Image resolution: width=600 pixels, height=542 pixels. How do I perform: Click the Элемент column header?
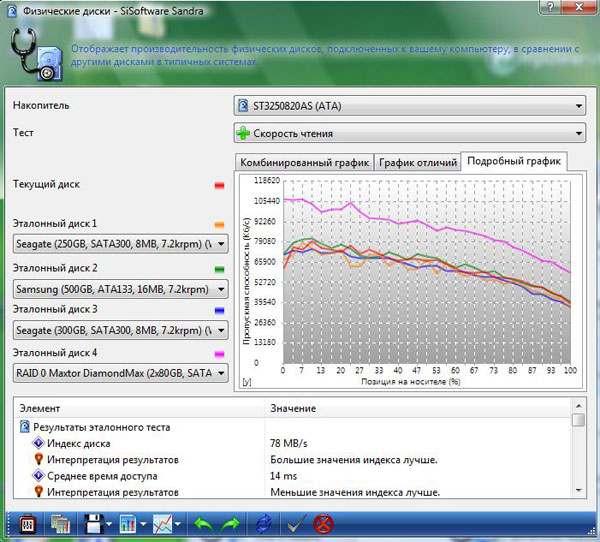click(x=140, y=408)
